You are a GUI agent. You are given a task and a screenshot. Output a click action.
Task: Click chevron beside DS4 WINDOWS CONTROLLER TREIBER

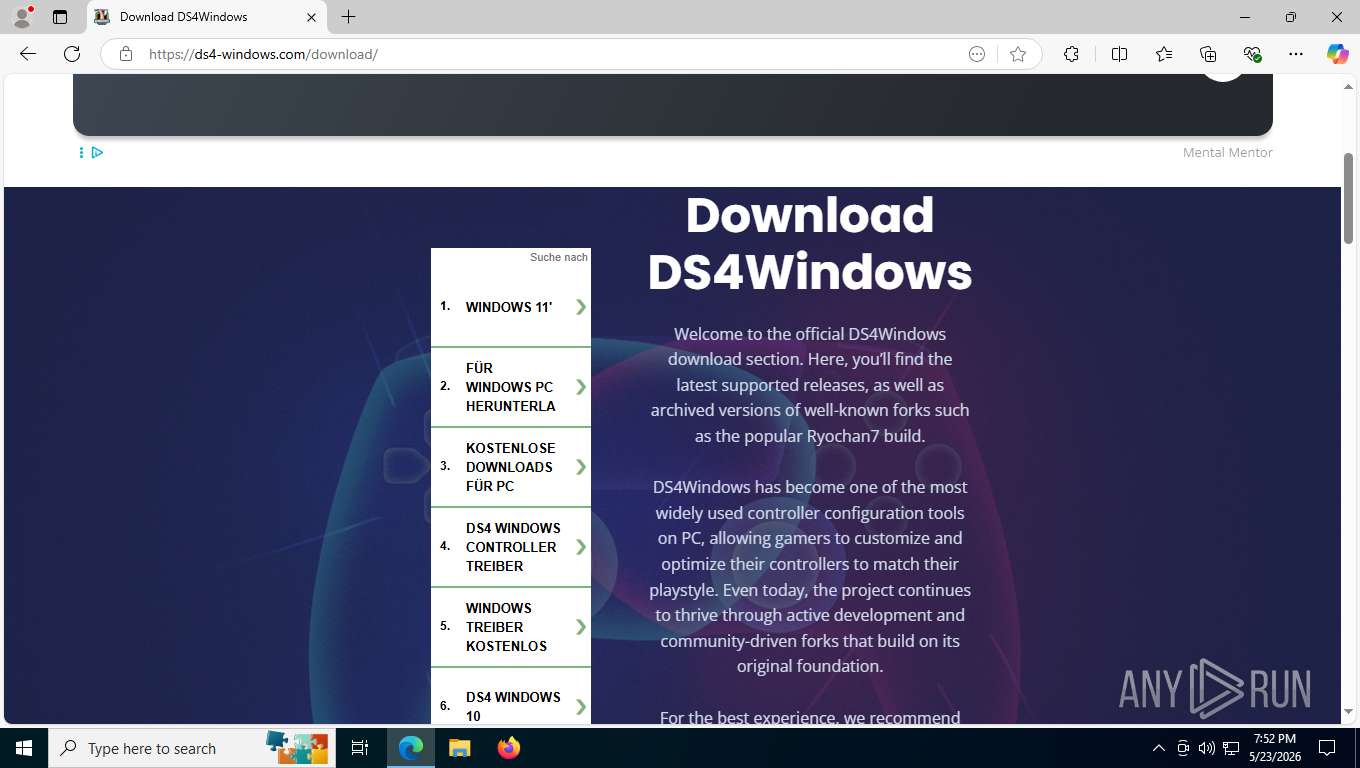tap(581, 547)
